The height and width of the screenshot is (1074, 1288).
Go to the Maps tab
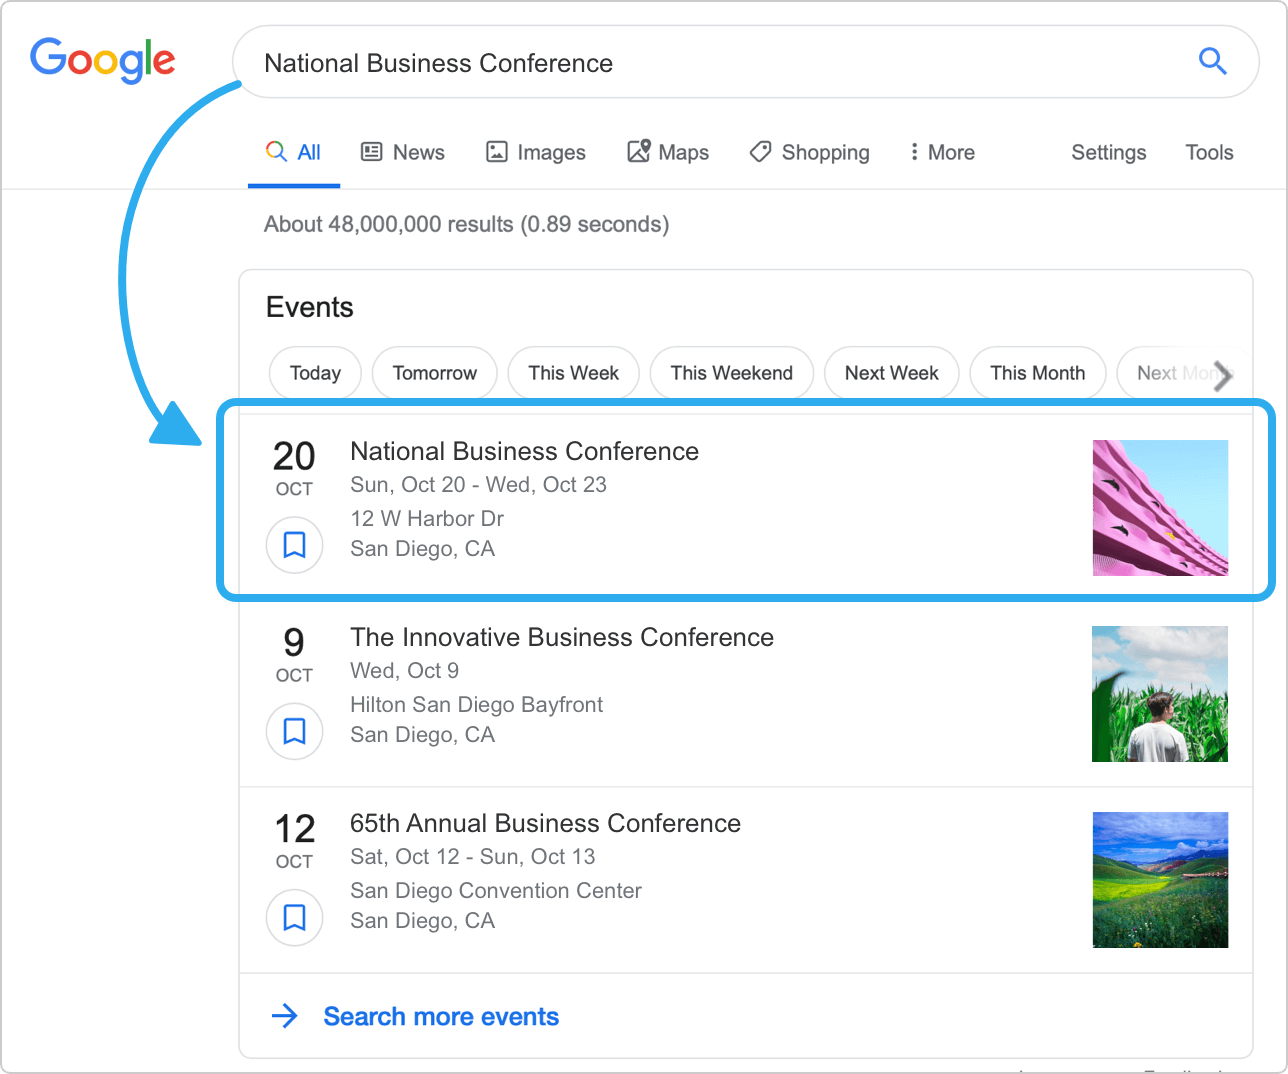pyautogui.click(x=668, y=152)
